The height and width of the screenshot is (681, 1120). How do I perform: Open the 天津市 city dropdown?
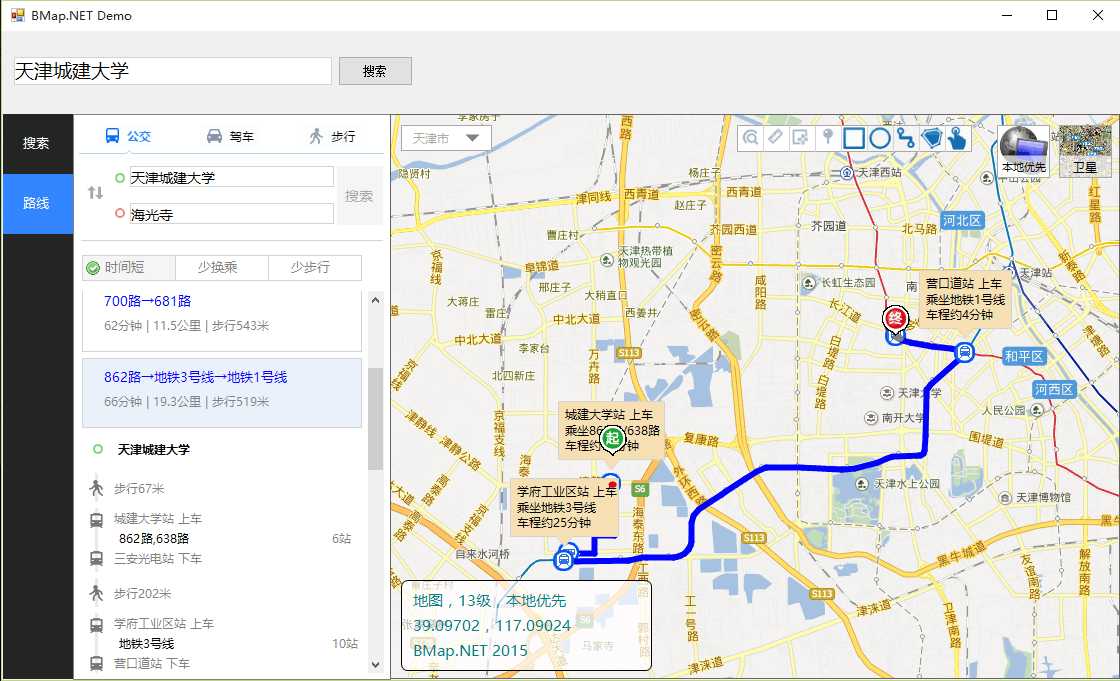446,138
